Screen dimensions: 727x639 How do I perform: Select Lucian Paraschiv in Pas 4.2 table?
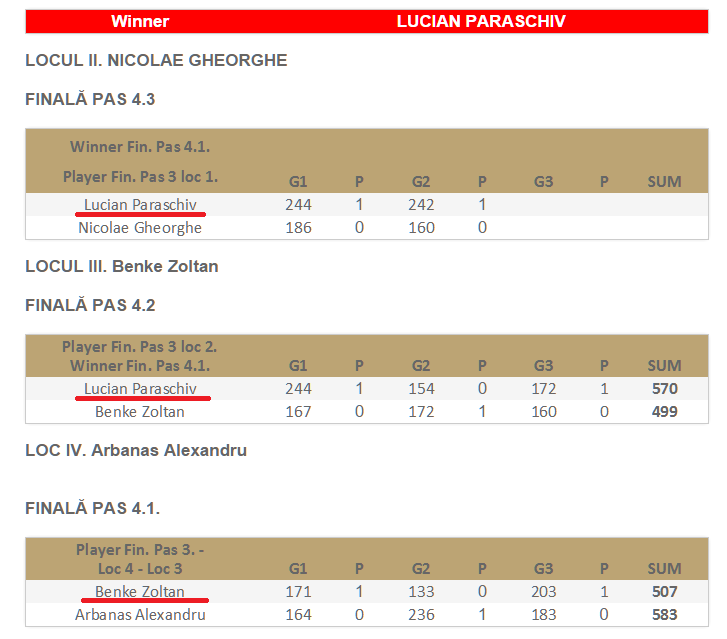pos(140,389)
